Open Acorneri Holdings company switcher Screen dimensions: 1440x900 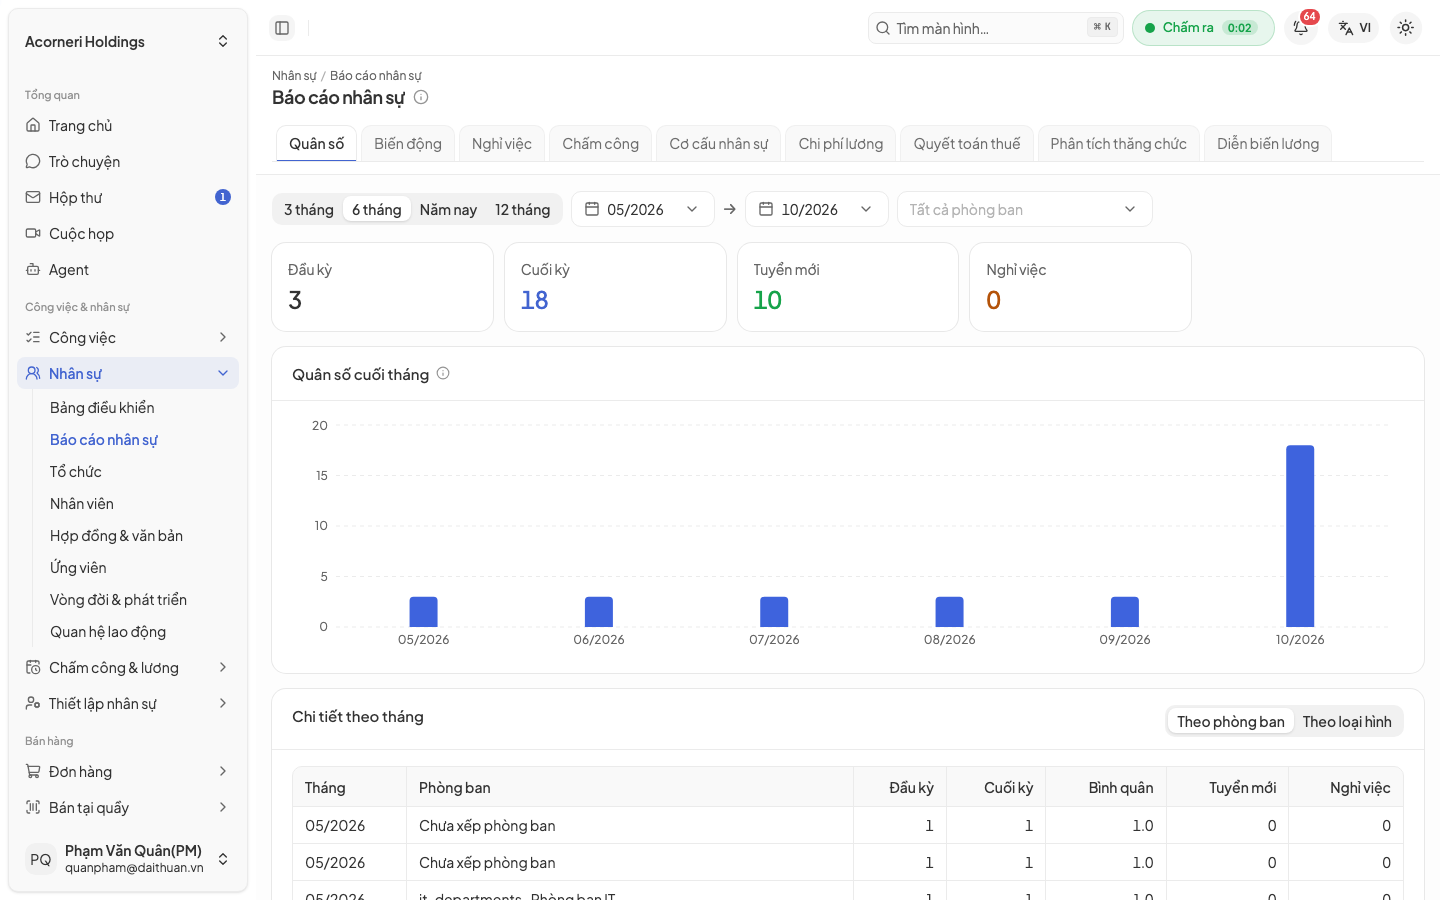point(128,41)
